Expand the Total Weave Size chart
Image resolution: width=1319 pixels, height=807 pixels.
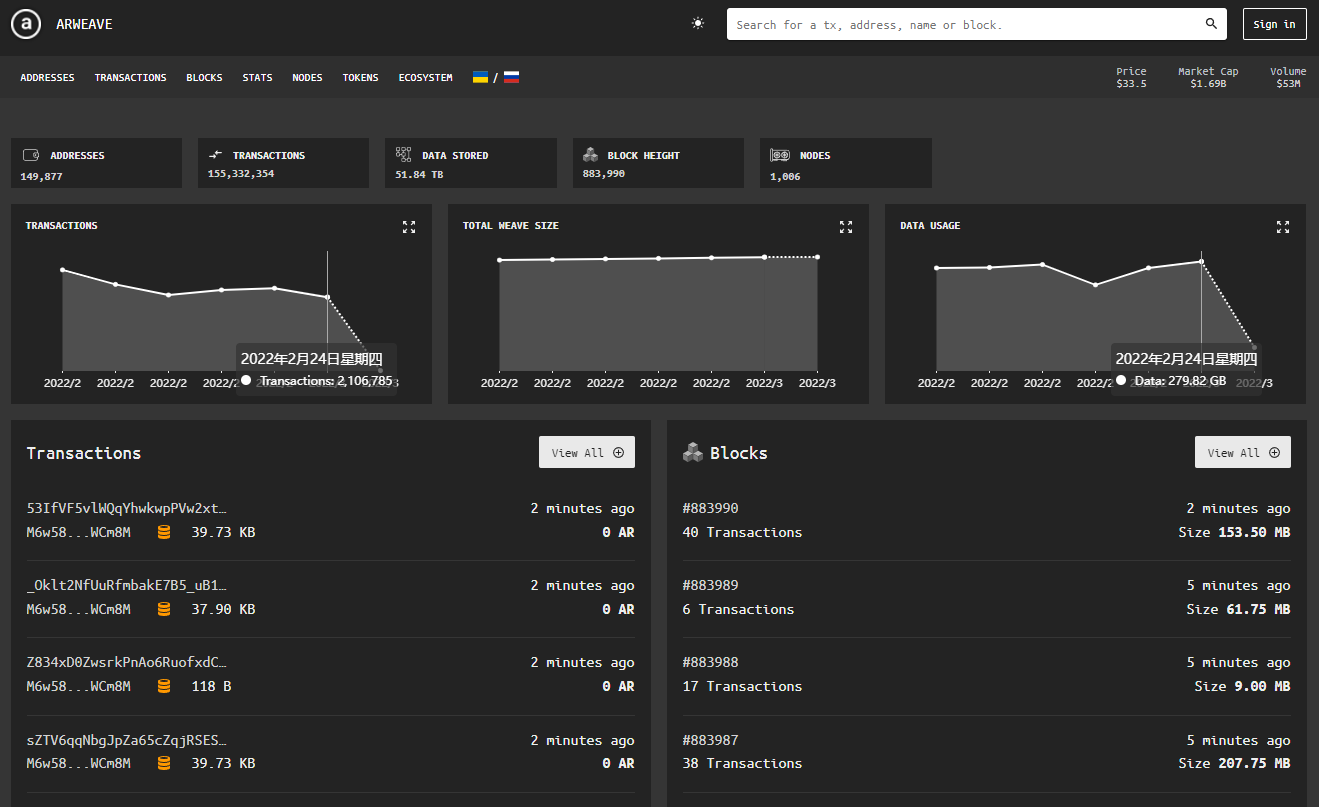[846, 227]
